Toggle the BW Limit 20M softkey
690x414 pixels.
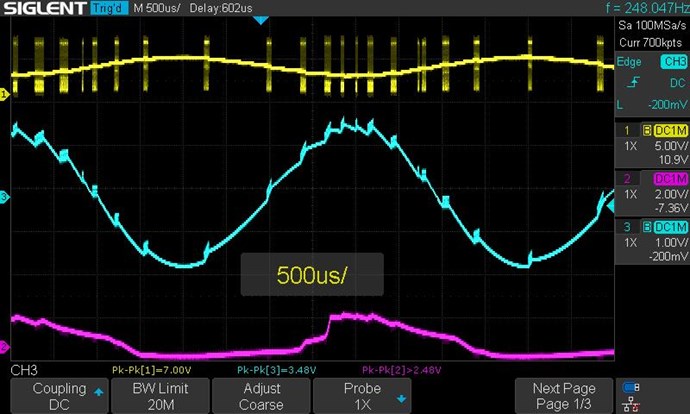(160, 396)
